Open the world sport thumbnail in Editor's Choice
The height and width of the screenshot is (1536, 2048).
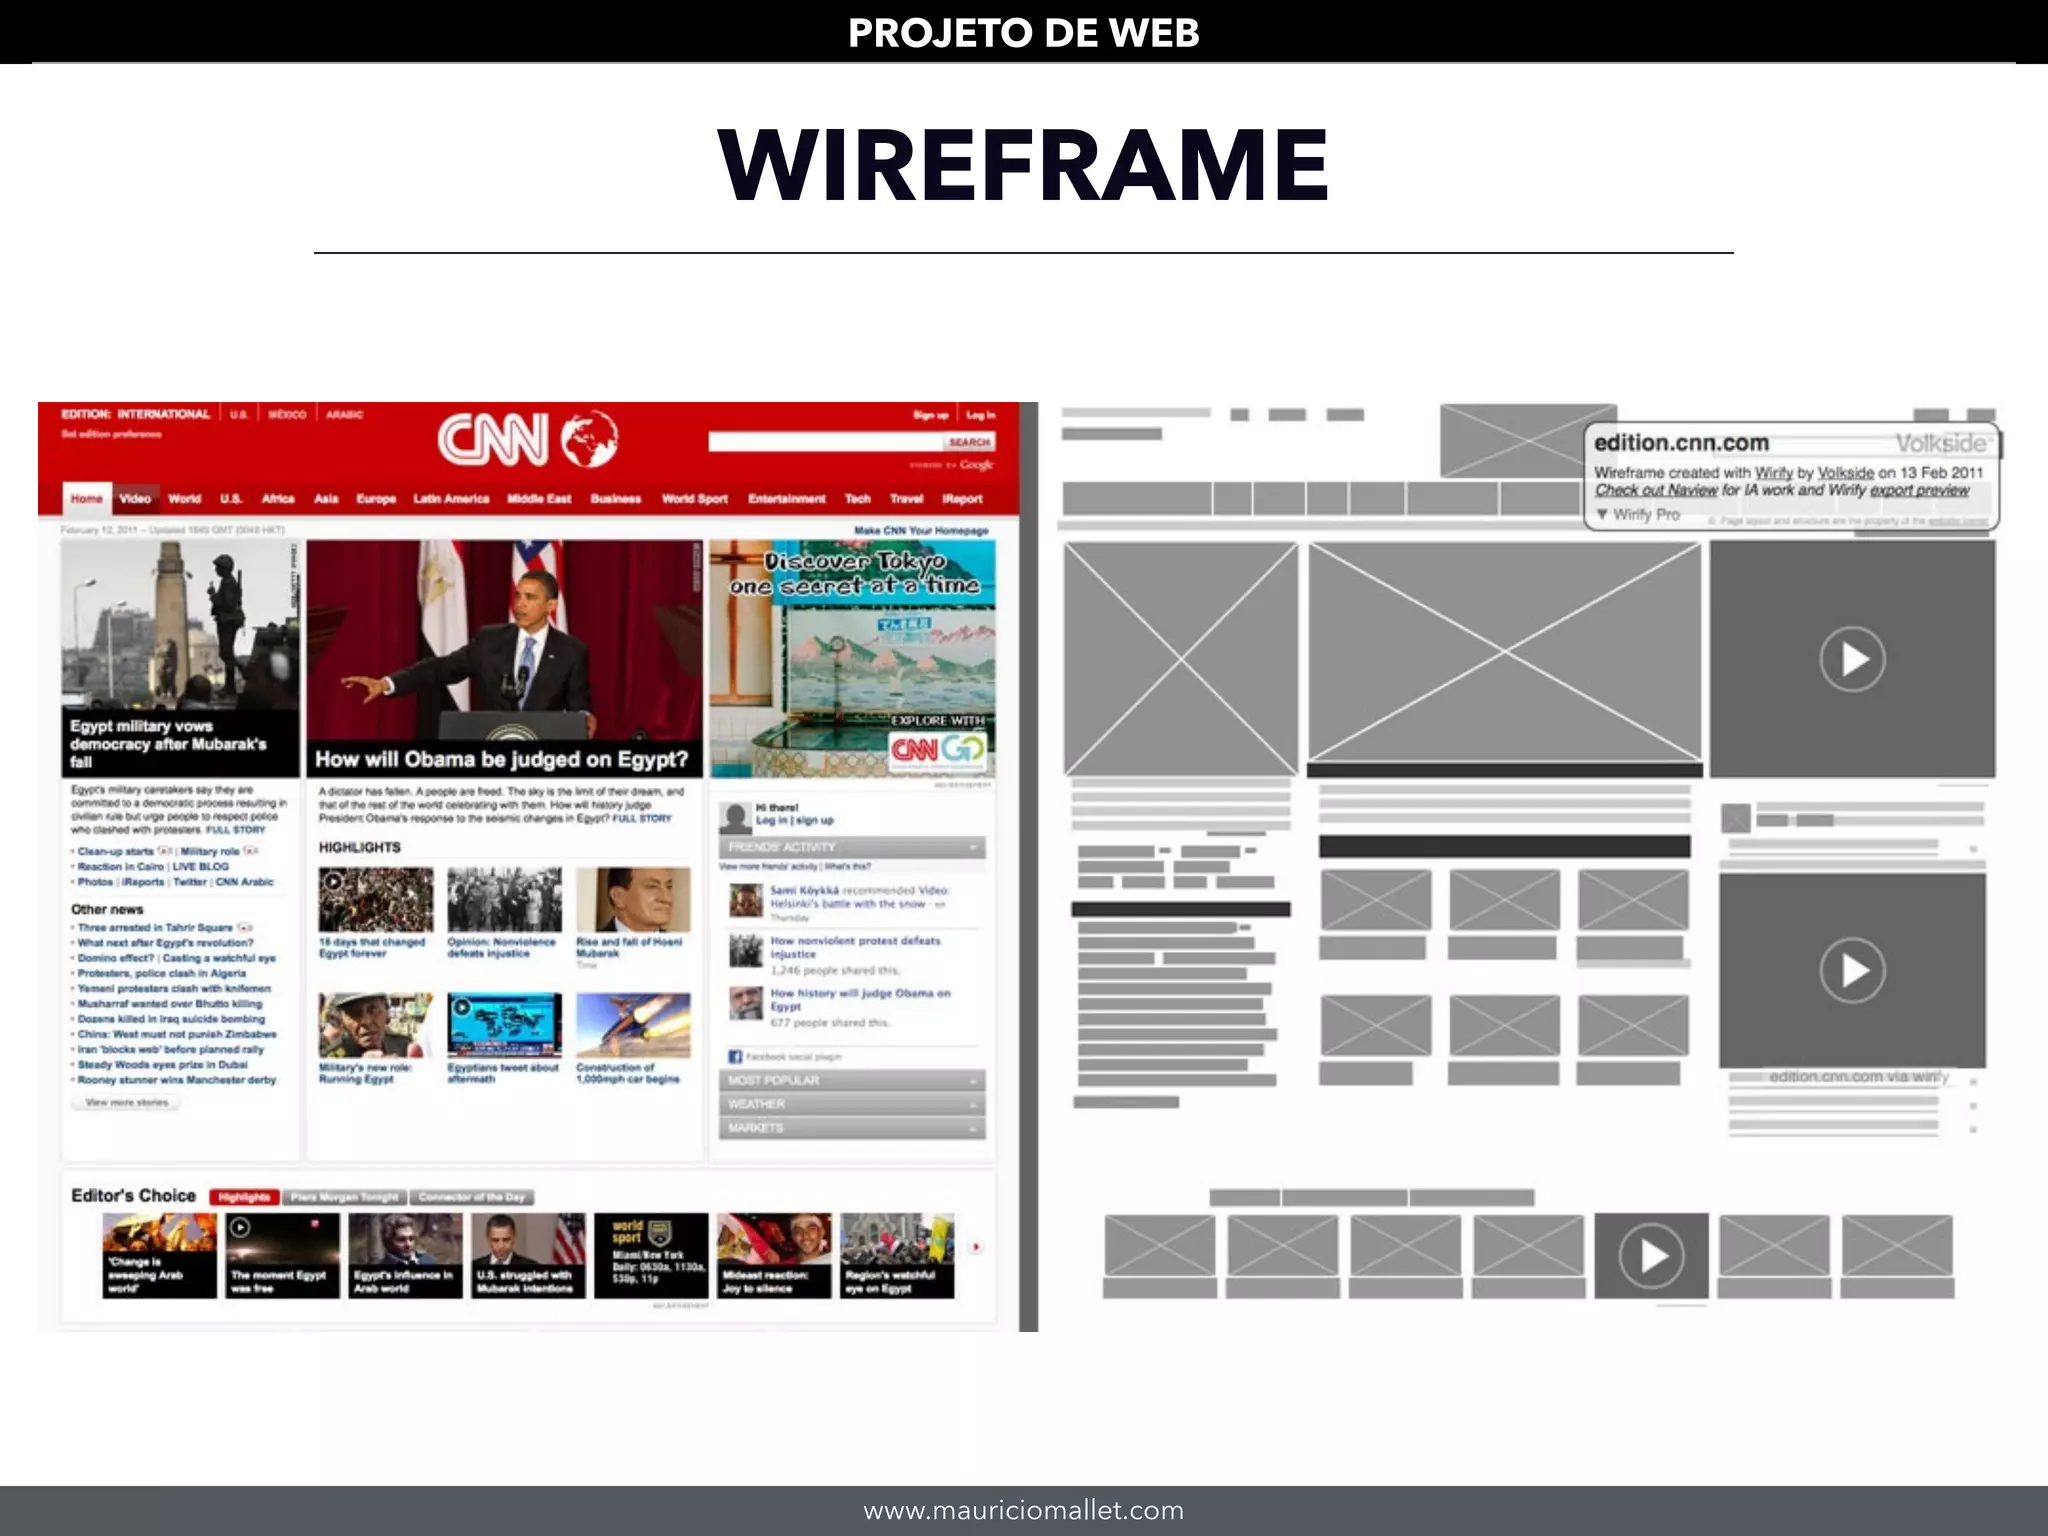[x=651, y=1256]
